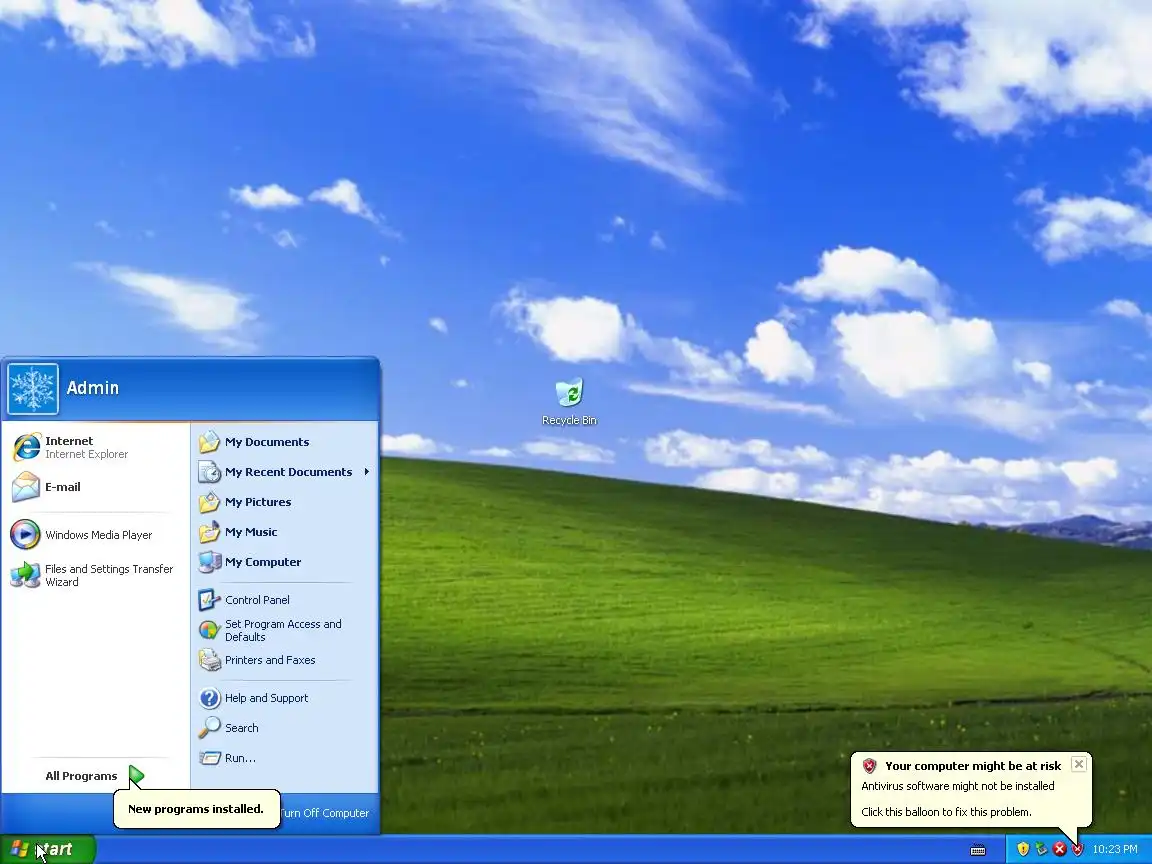Open the Run... dialog
Viewport: 1152px width, 864px height.
click(x=284, y=758)
